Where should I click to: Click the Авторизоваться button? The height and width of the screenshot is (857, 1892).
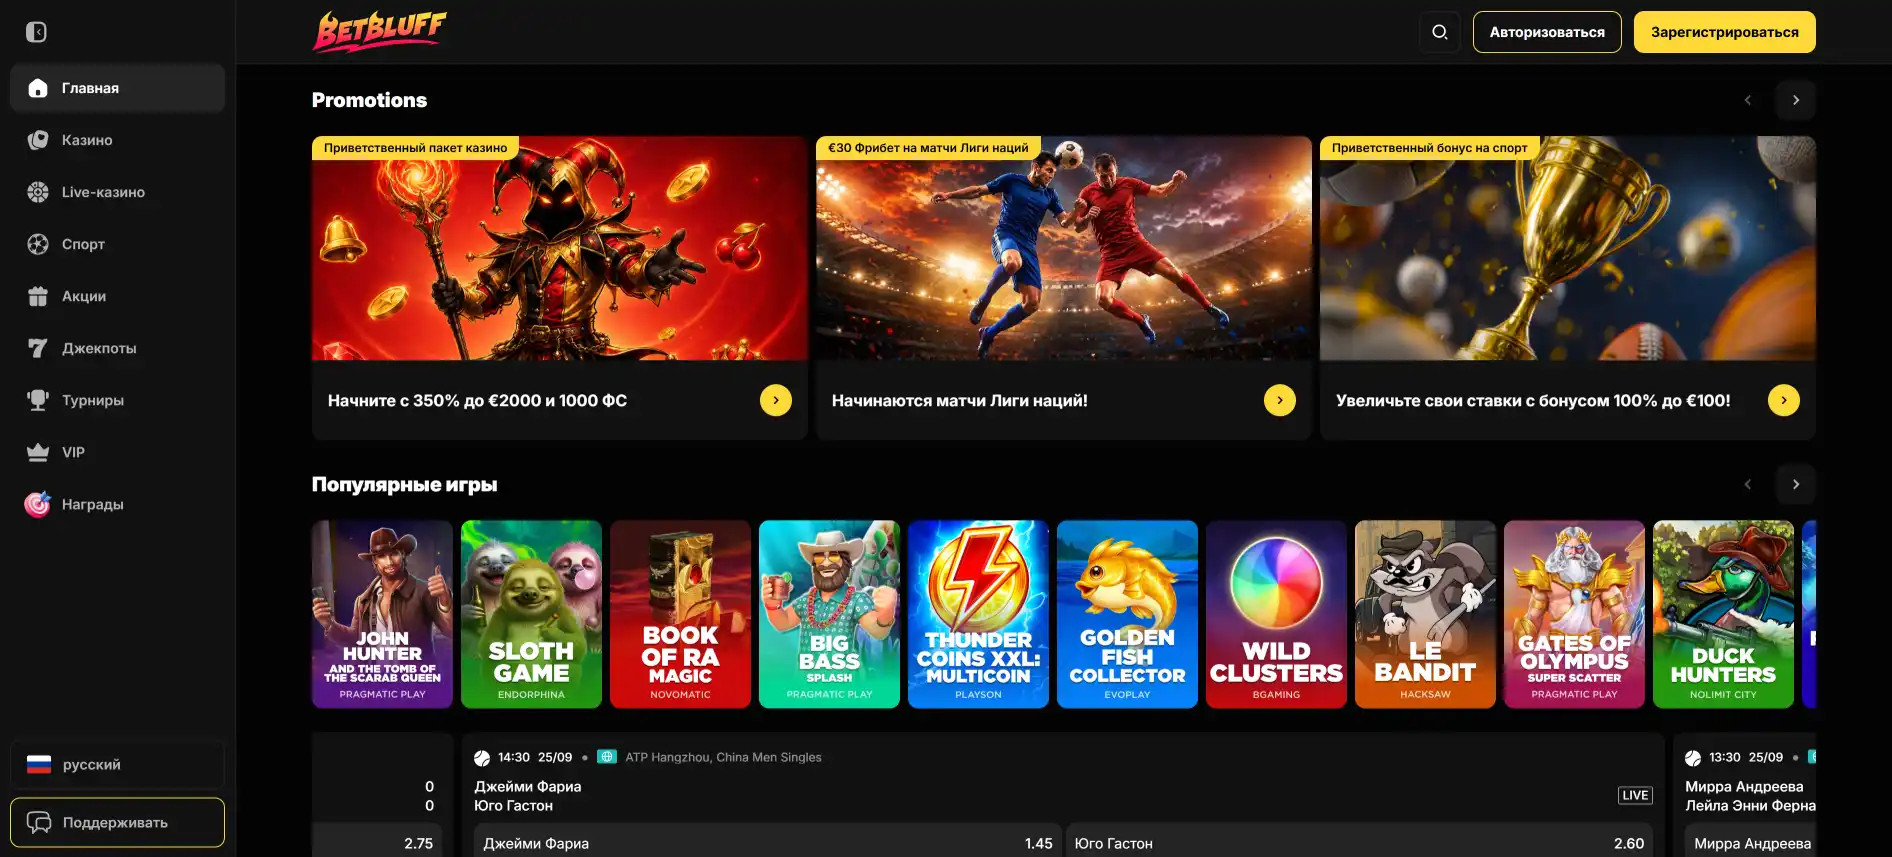coord(1547,32)
